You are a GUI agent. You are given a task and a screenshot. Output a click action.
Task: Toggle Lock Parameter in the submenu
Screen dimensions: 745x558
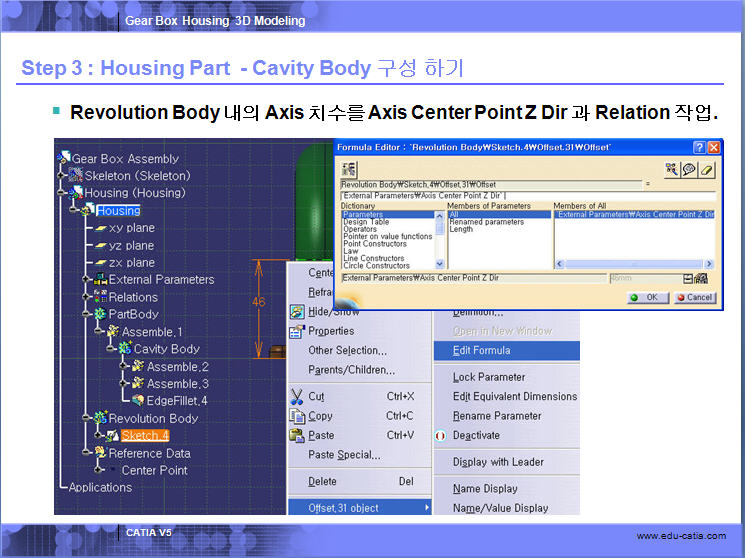click(488, 377)
